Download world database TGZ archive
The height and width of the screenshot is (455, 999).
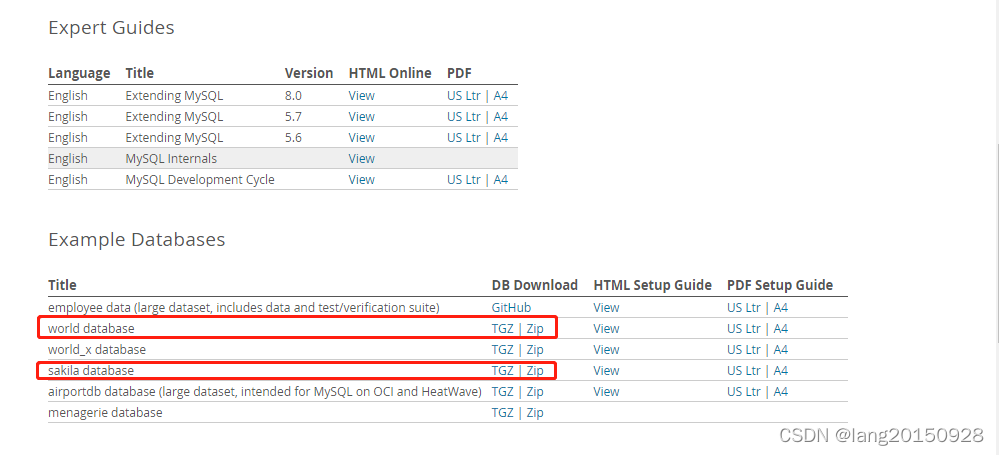[x=503, y=329]
